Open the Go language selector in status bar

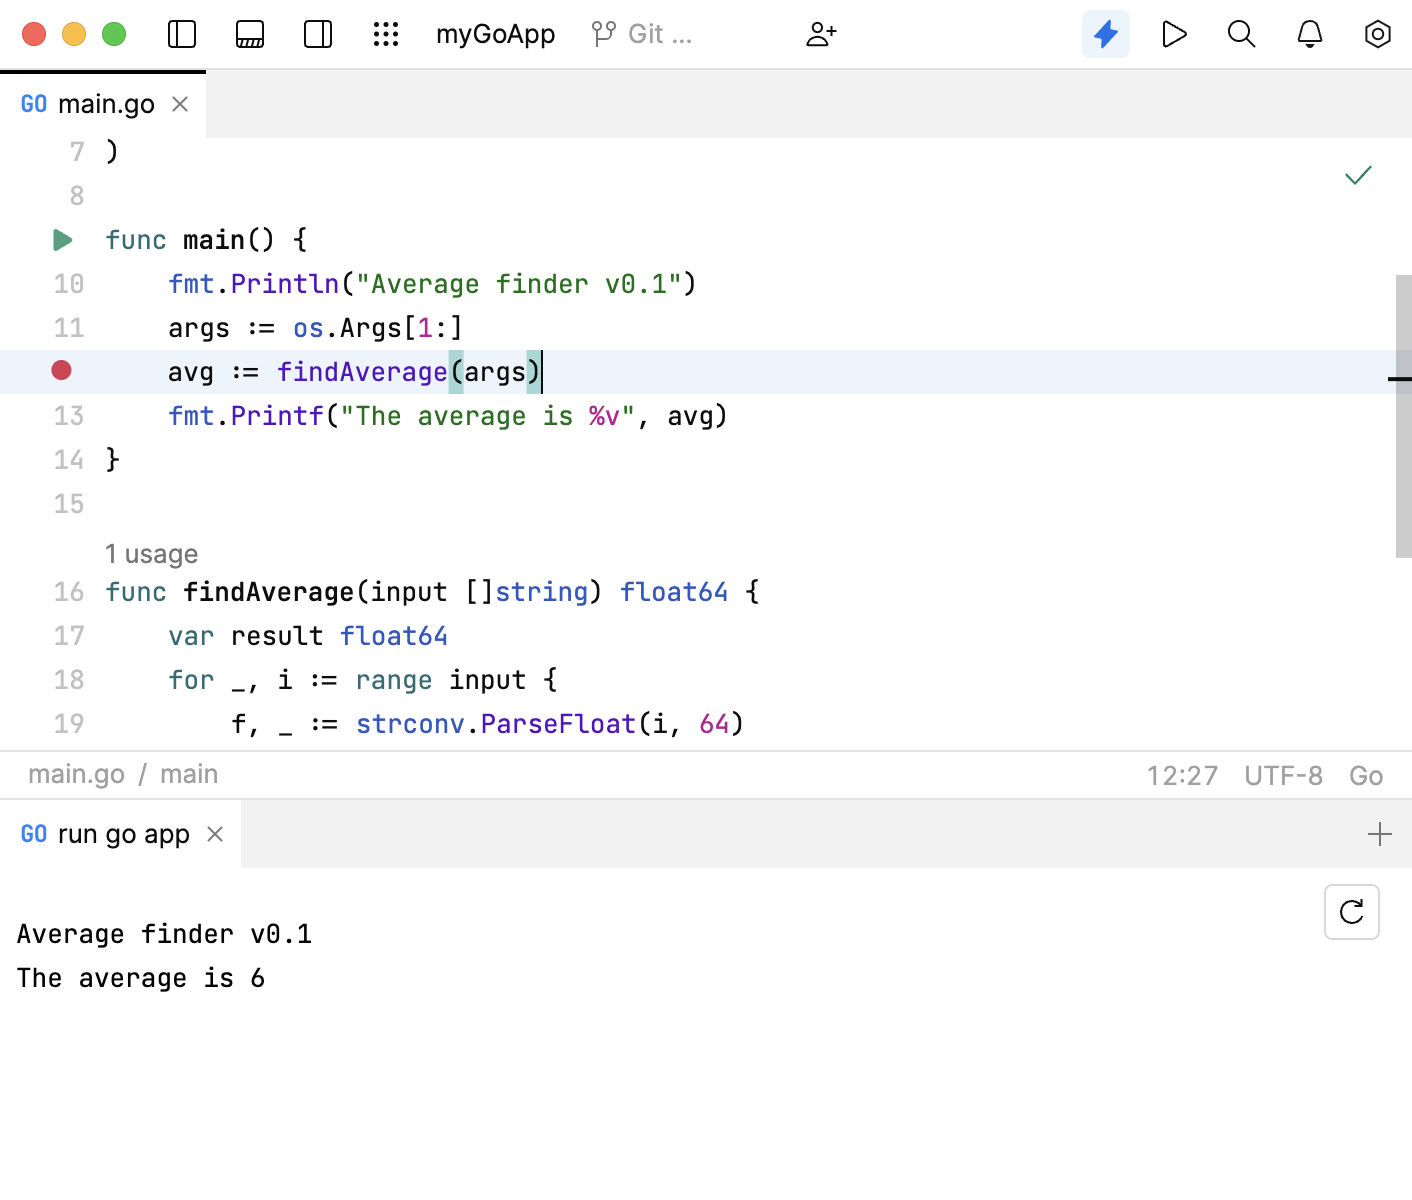pyautogui.click(x=1366, y=775)
